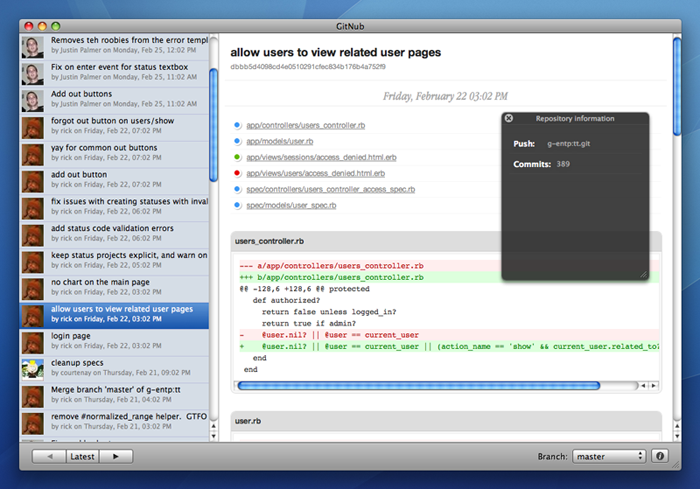Open app/views/users/access_denied.html.erb link
Image resolution: width=700 pixels, height=489 pixels.
pos(316,173)
